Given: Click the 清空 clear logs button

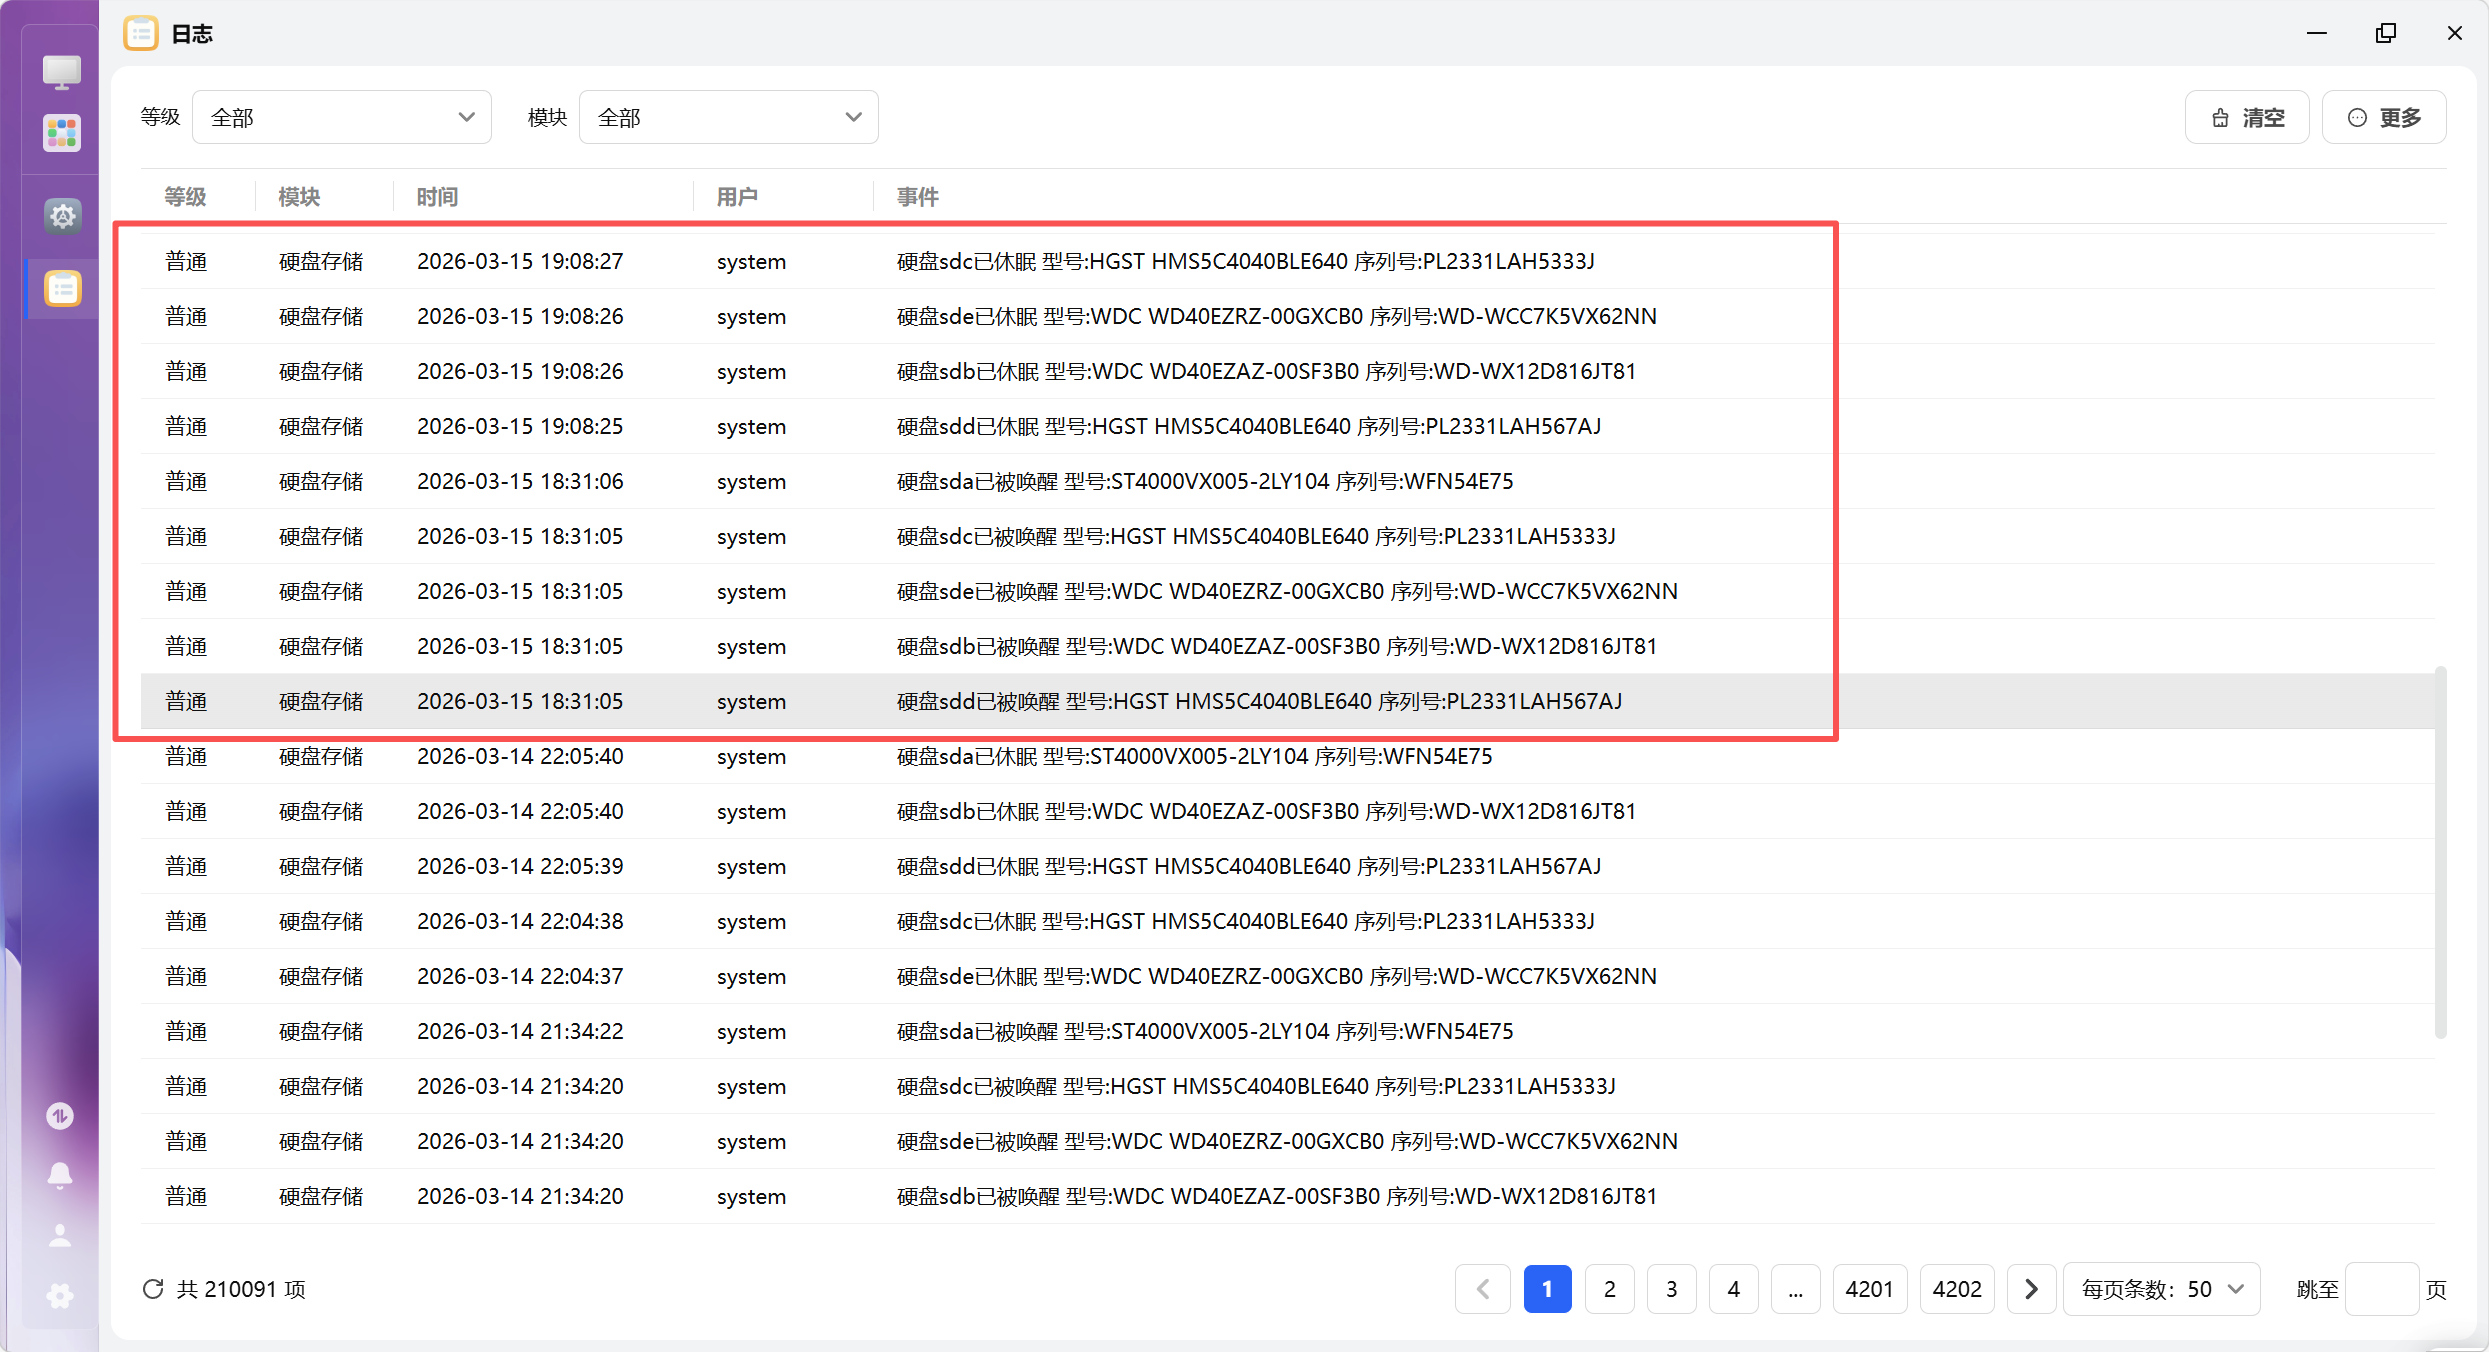Looking at the screenshot, I should [x=2247, y=117].
